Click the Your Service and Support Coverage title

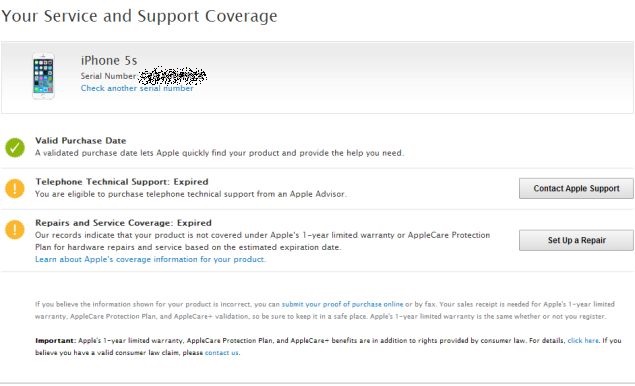[x=139, y=16]
